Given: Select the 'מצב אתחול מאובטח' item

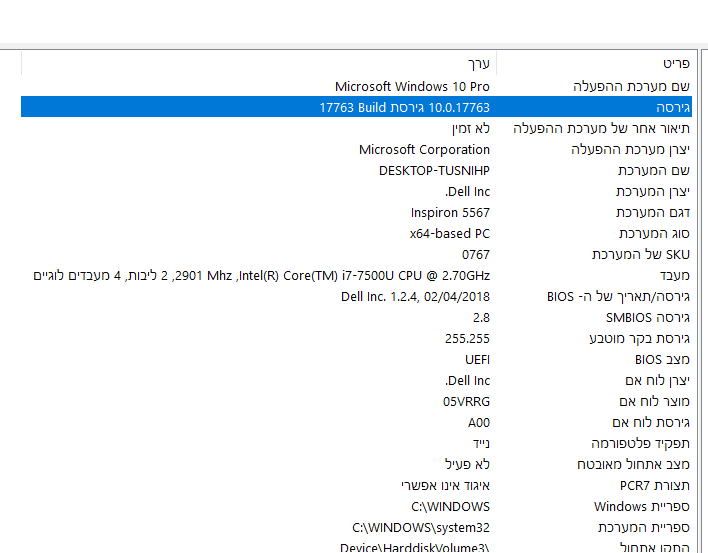Looking at the screenshot, I should (633, 465).
